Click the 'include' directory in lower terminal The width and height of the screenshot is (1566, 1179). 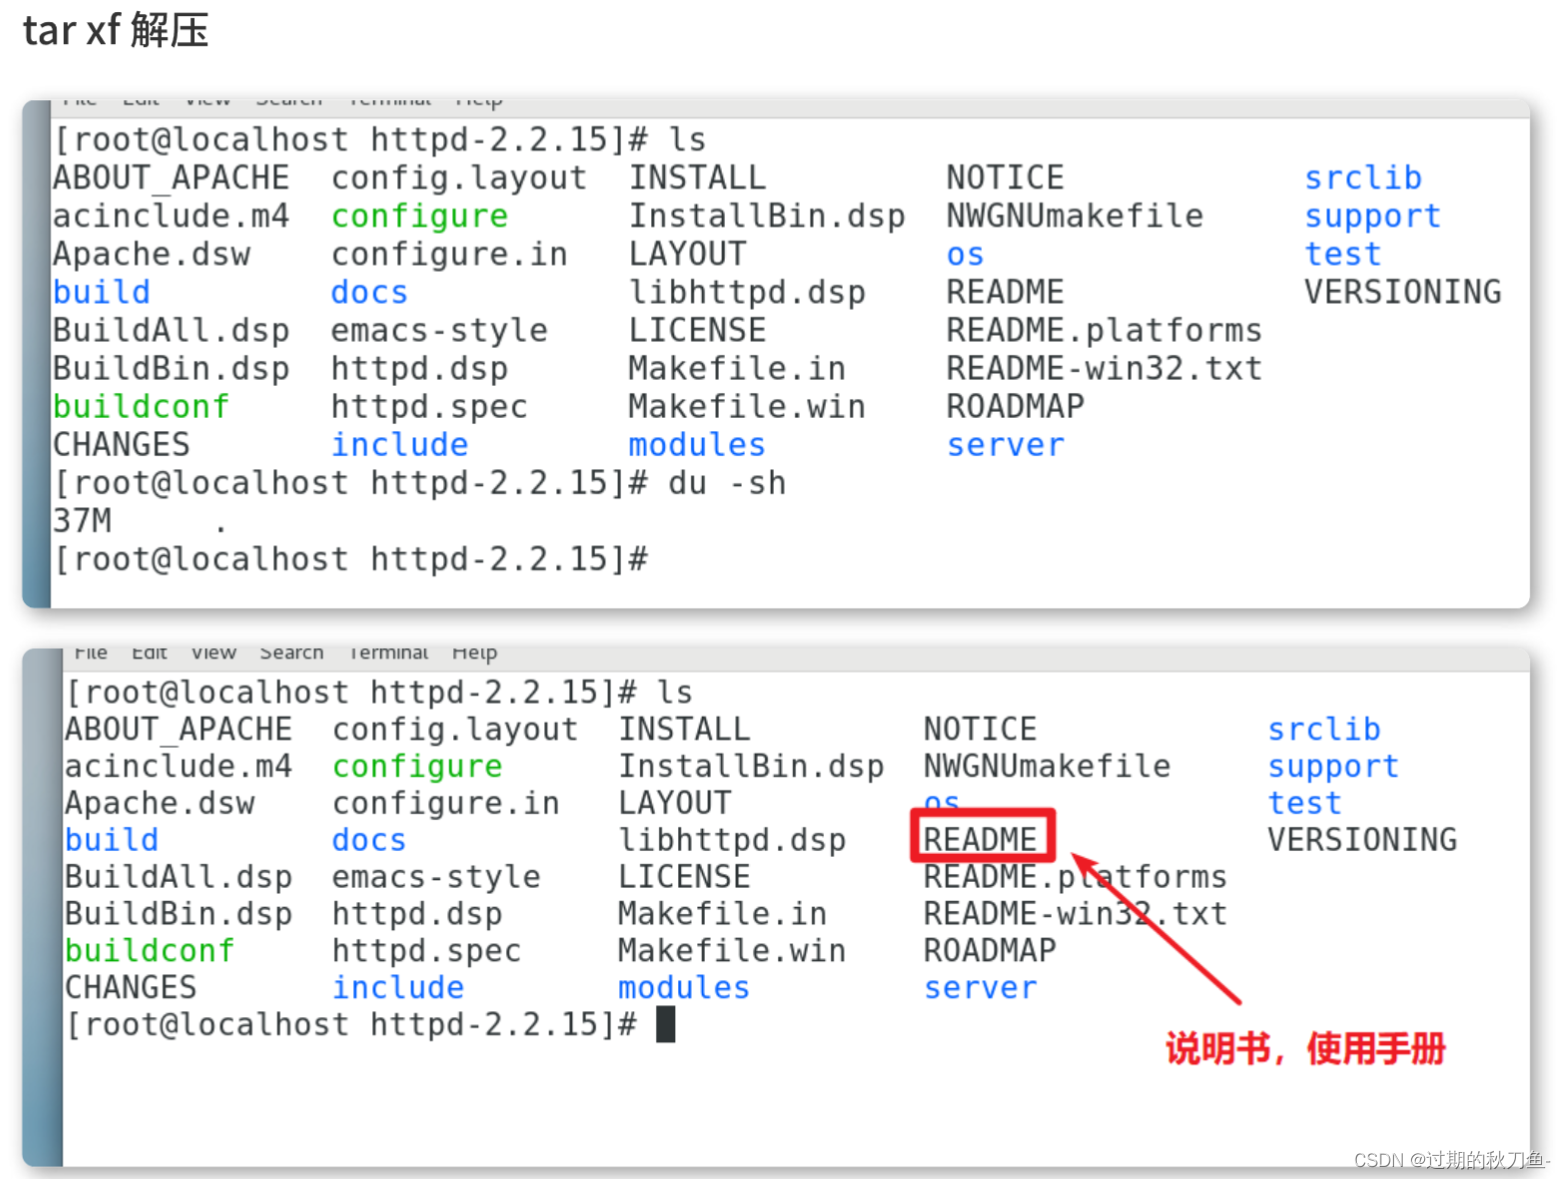pos(399,988)
